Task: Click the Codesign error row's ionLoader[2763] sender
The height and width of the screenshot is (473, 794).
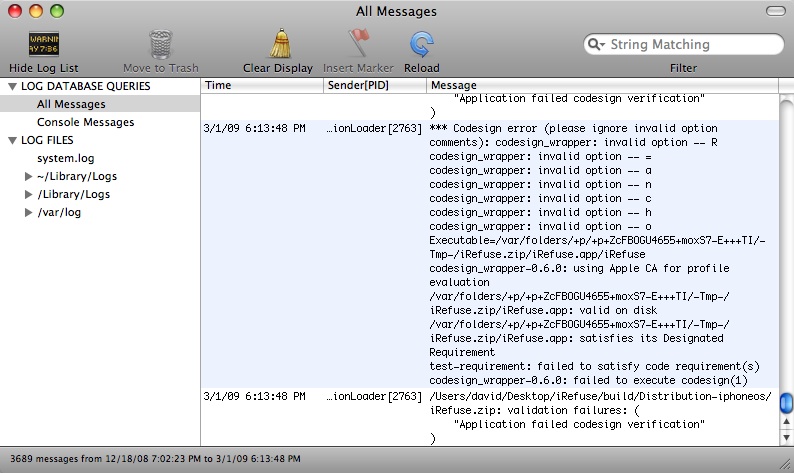Action: (x=374, y=129)
